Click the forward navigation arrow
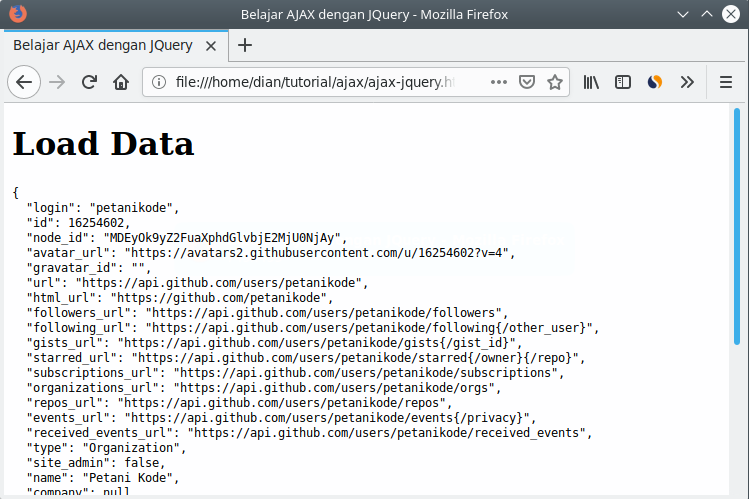749x499 pixels. pyautogui.click(x=57, y=82)
